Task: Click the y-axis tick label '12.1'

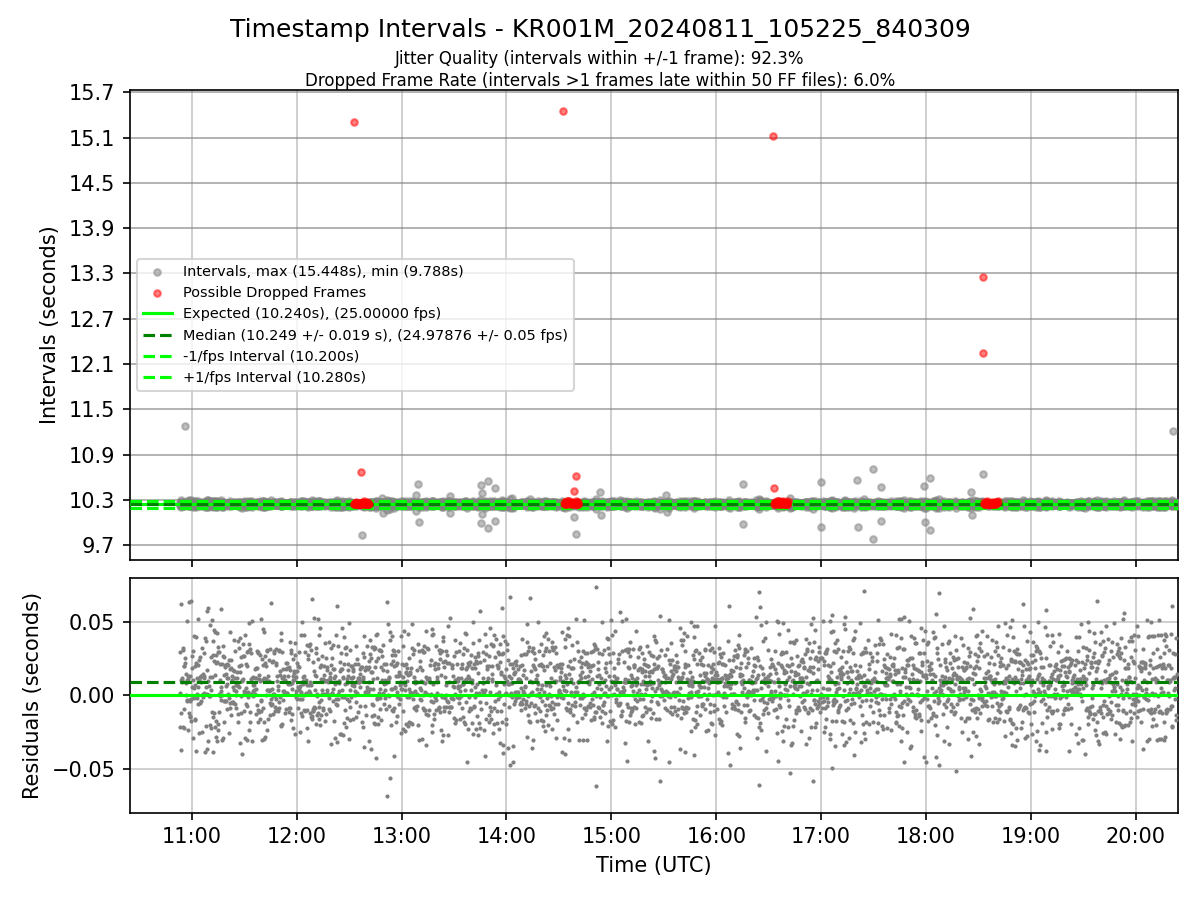Action: [94, 364]
